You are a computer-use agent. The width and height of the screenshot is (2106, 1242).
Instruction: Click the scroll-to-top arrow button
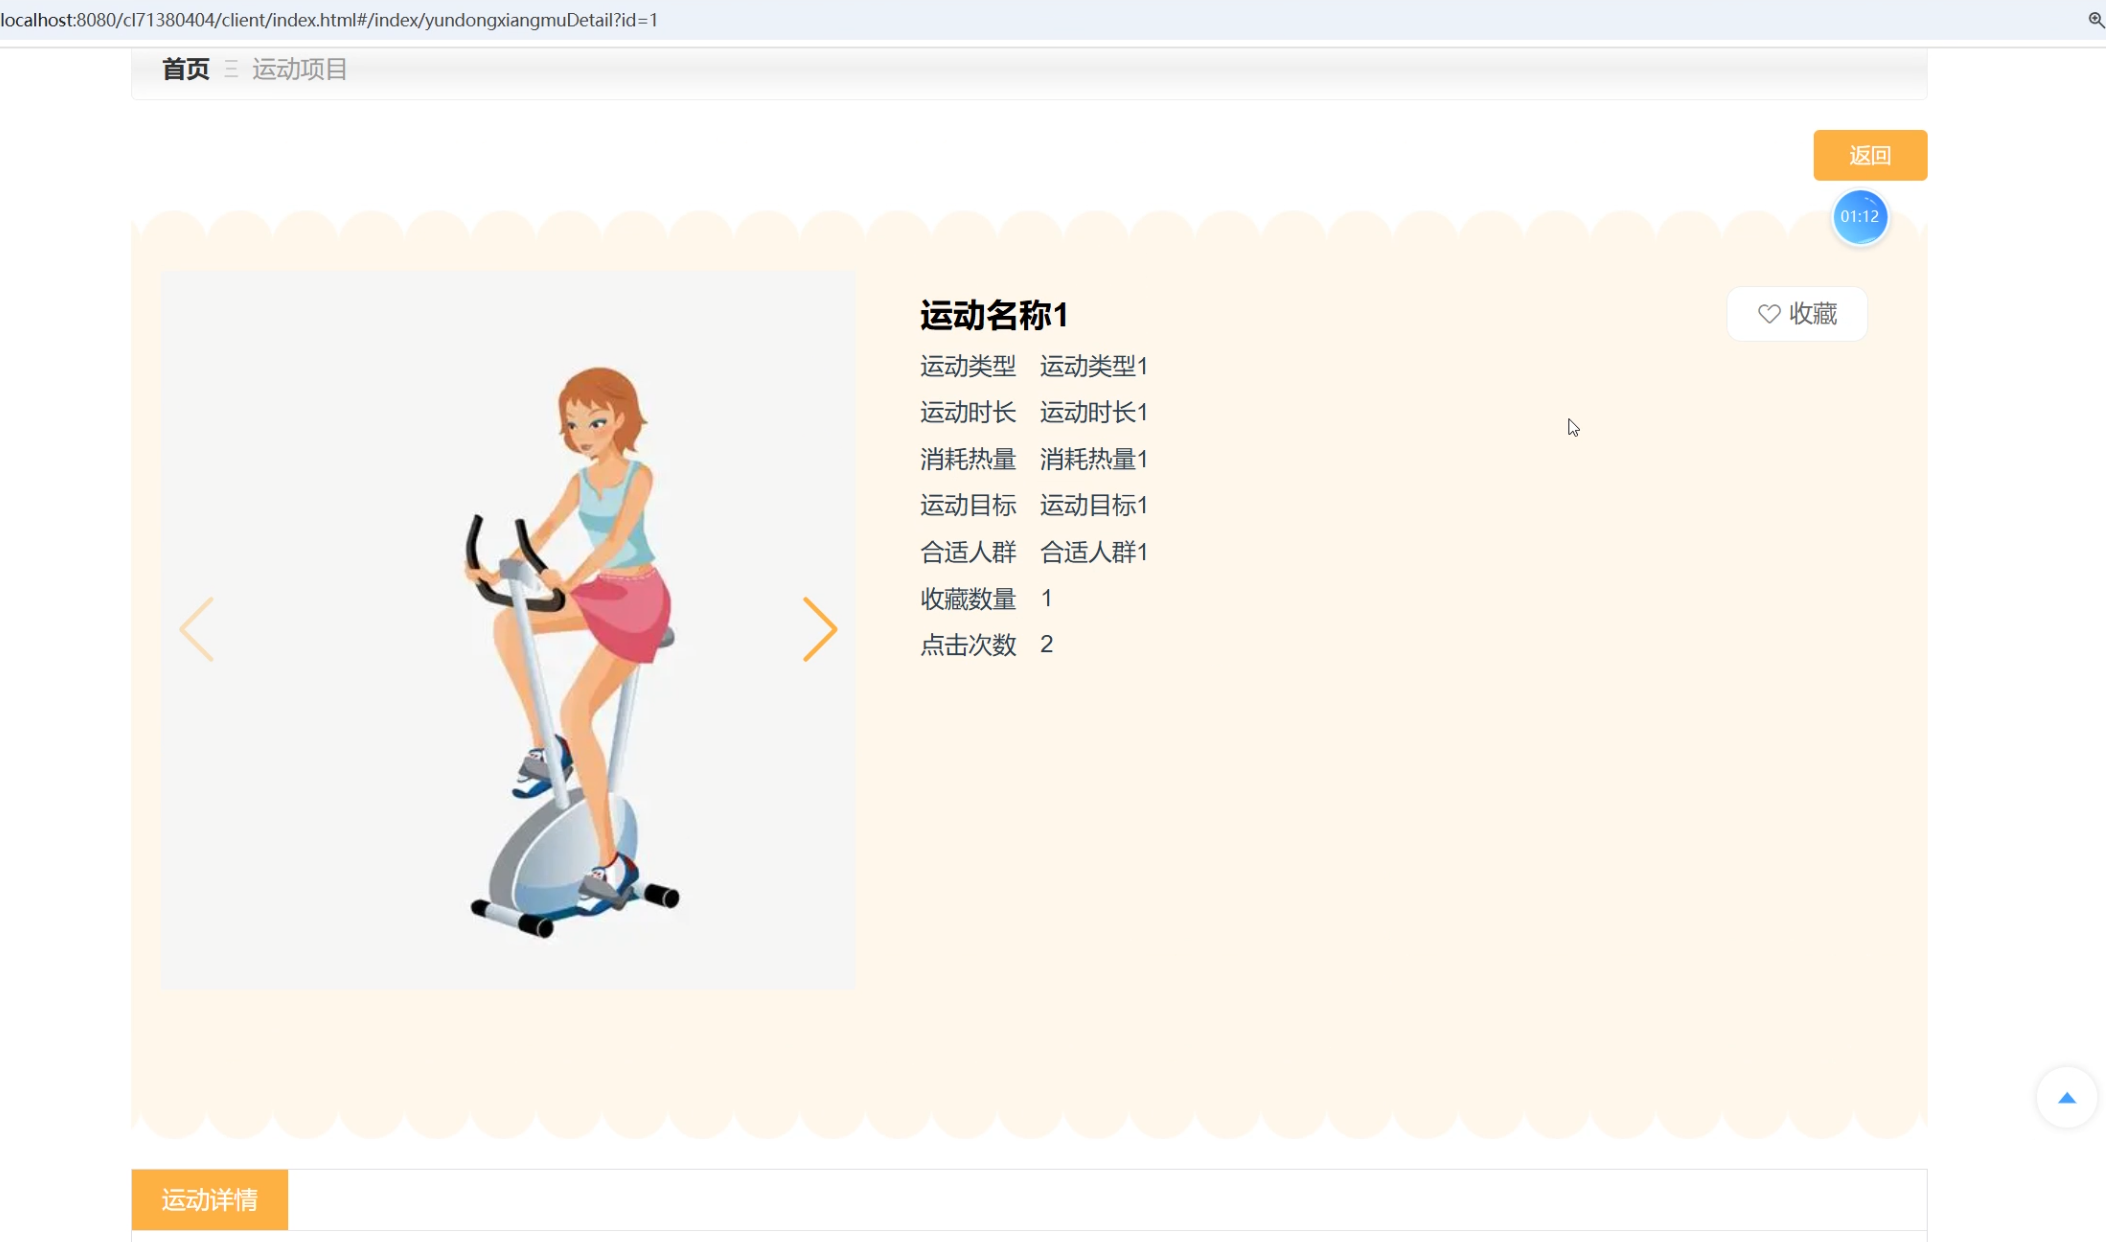pyautogui.click(x=2066, y=1097)
